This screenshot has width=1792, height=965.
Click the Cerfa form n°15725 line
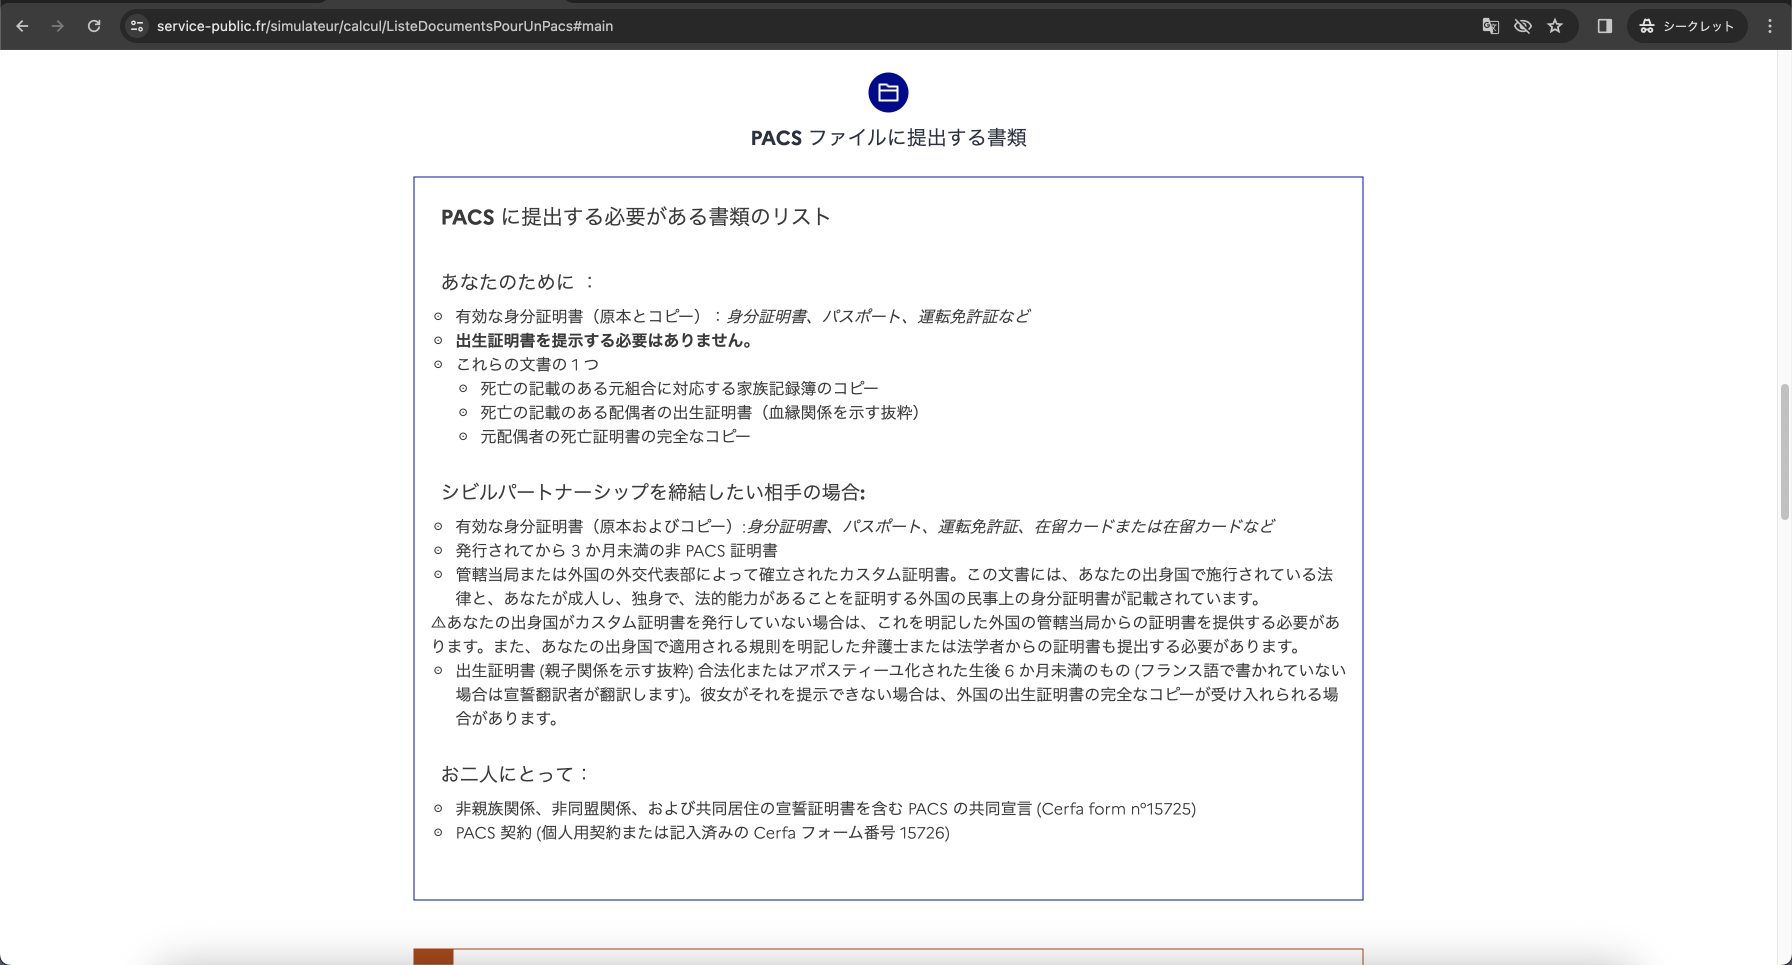pyautogui.click(x=825, y=808)
